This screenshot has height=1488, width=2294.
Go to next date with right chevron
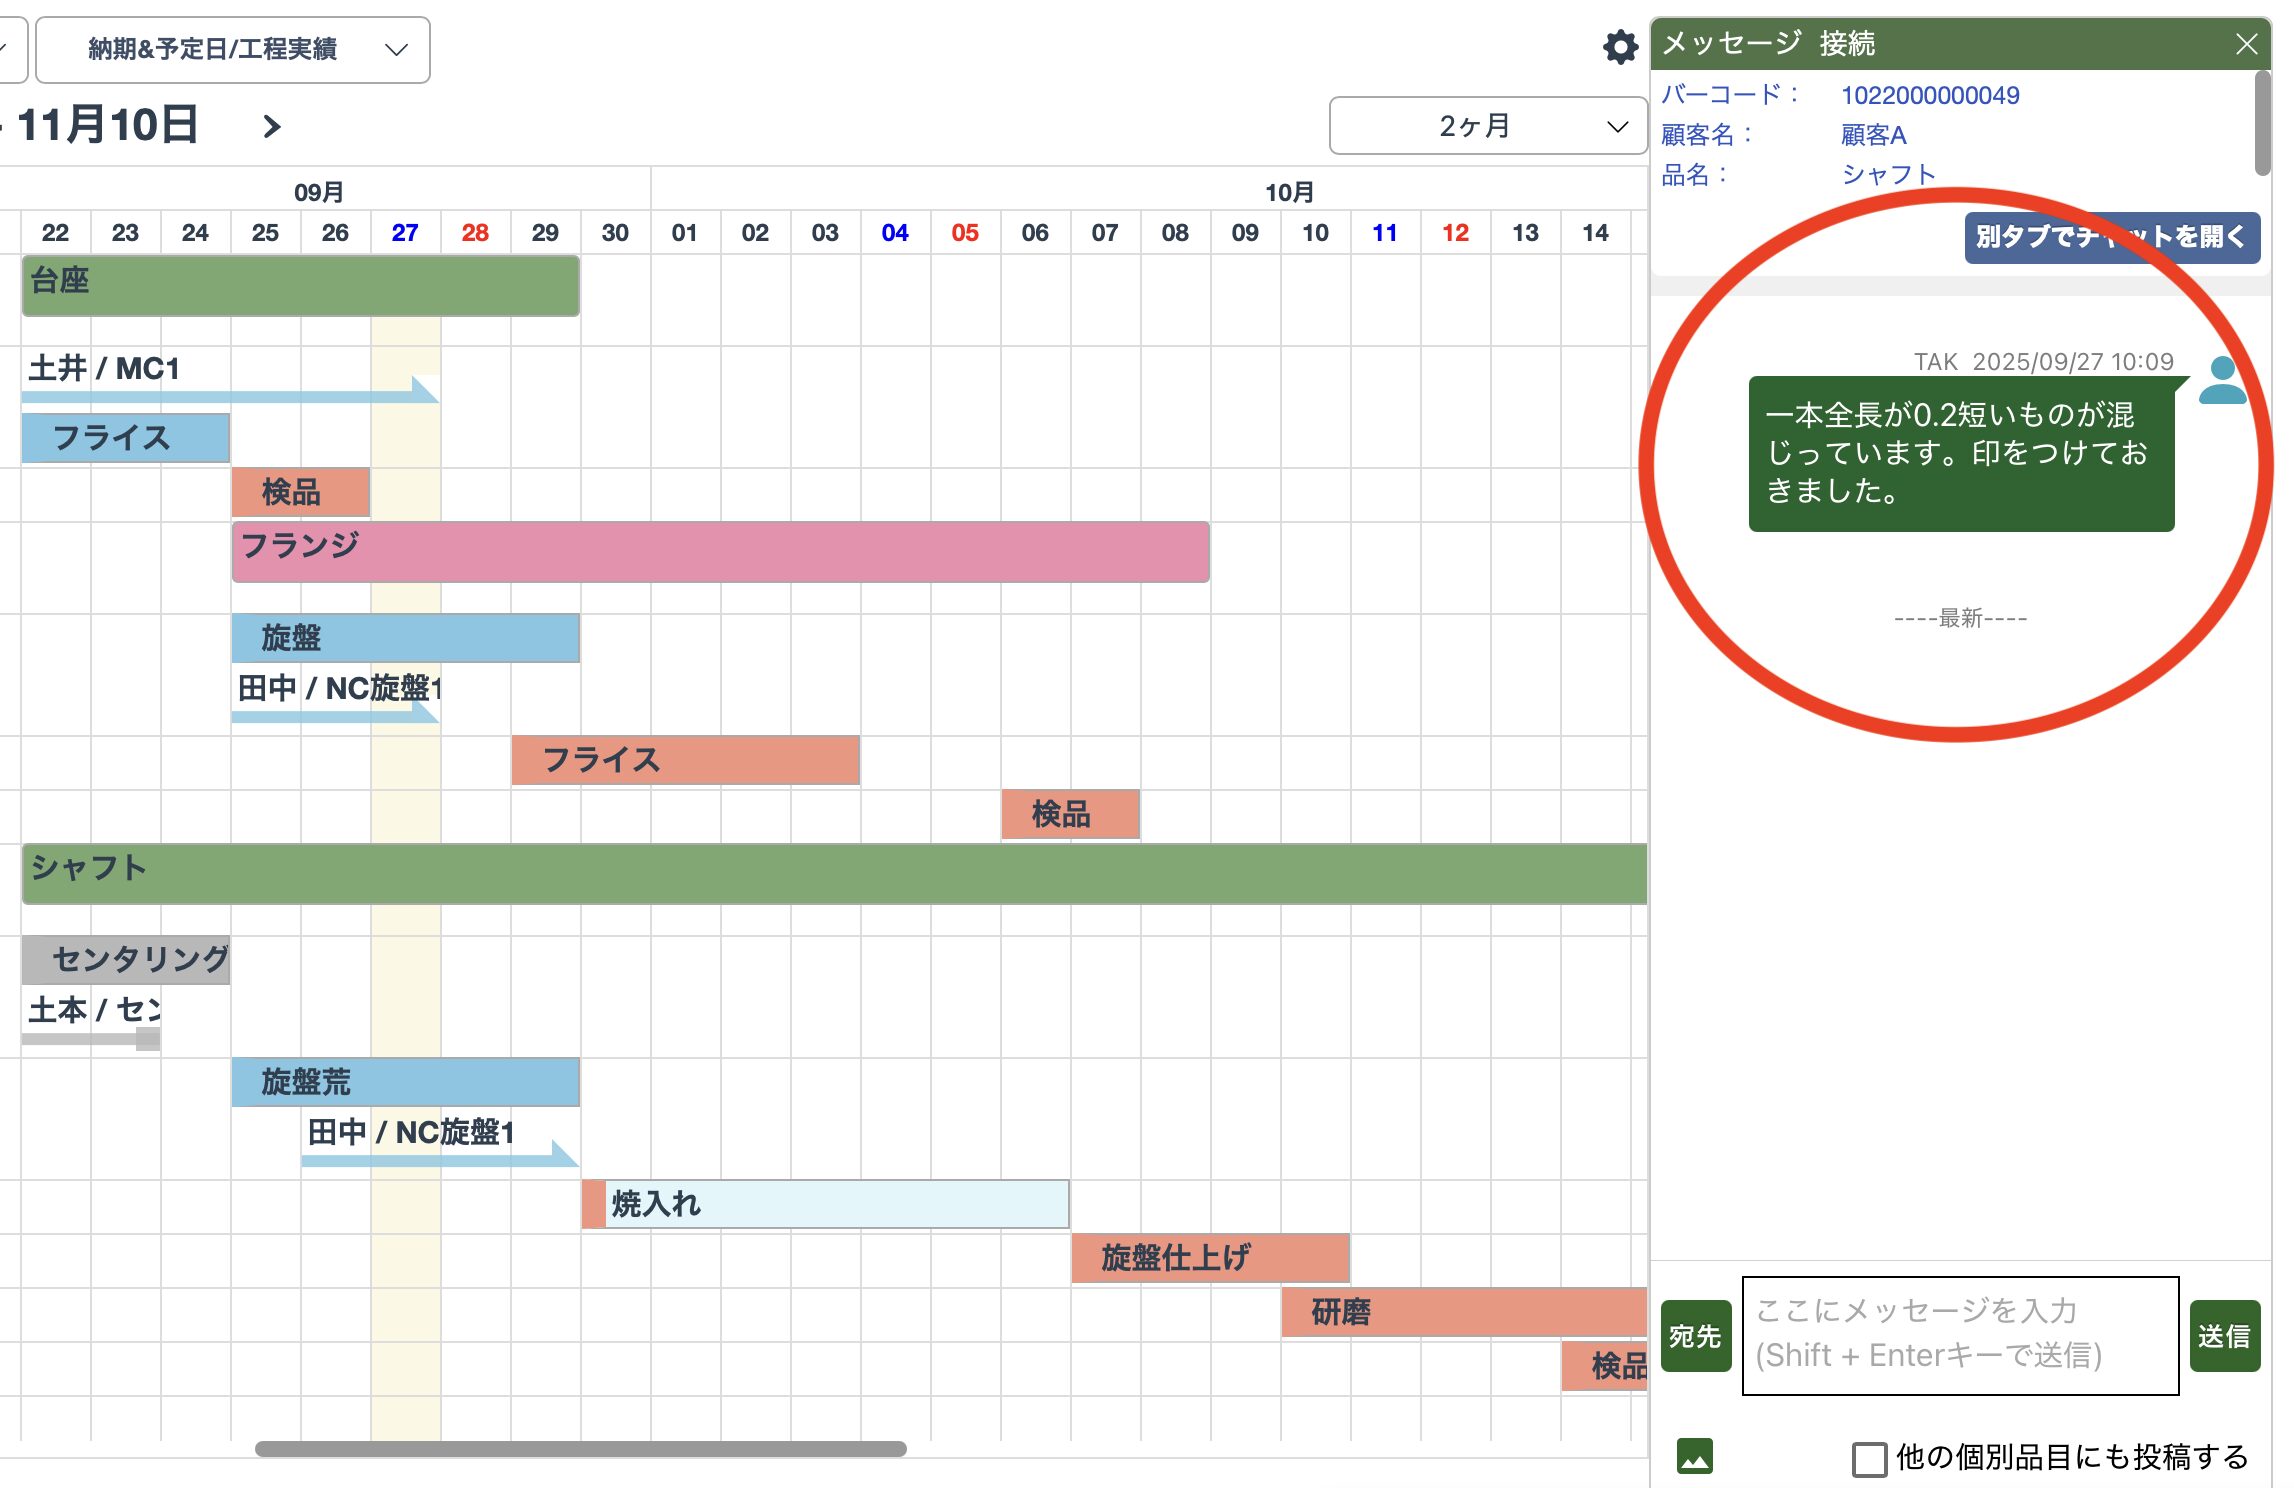[271, 127]
